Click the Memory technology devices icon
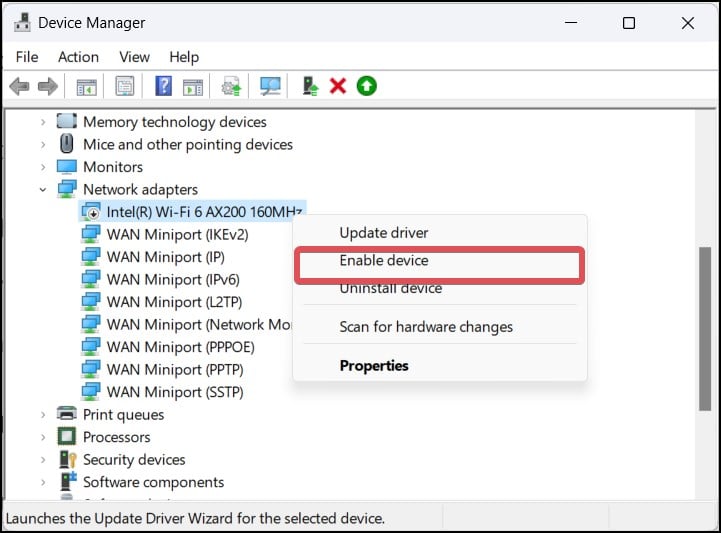Screen dimensions: 721x533 click(x=67, y=121)
